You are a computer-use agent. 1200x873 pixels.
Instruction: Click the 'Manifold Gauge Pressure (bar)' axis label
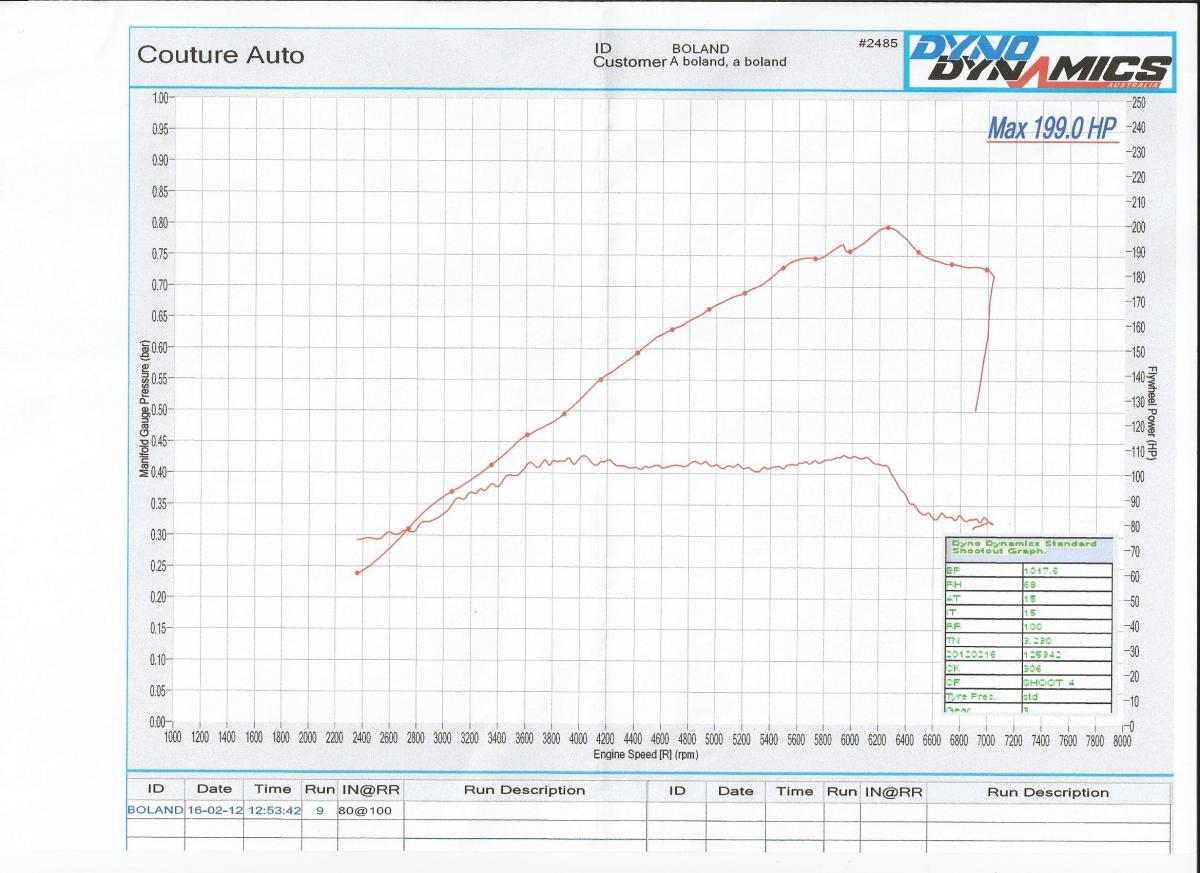[145, 409]
